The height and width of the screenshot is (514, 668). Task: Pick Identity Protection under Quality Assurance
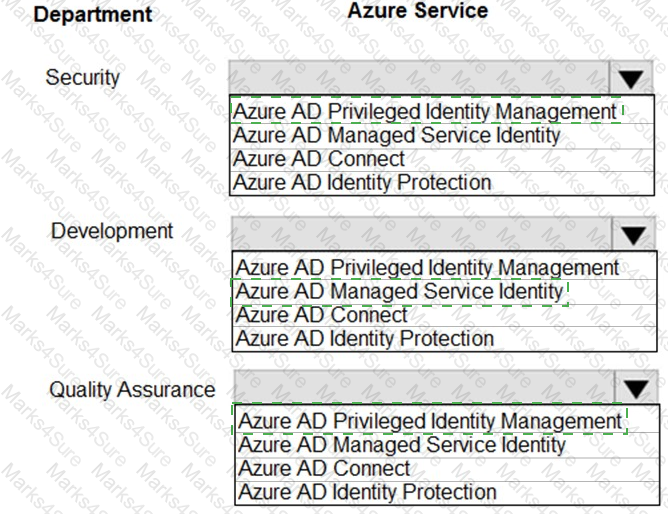tap(447, 492)
